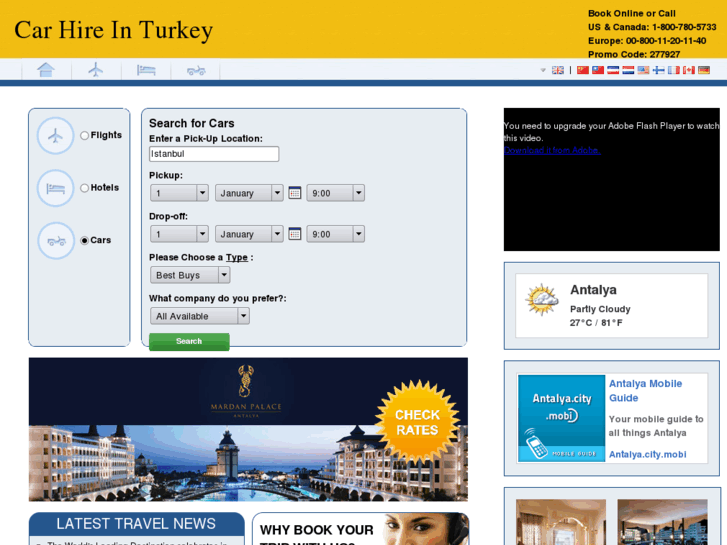
Task: Switch language using the Taiwan flag
Action: coord(598,70)
